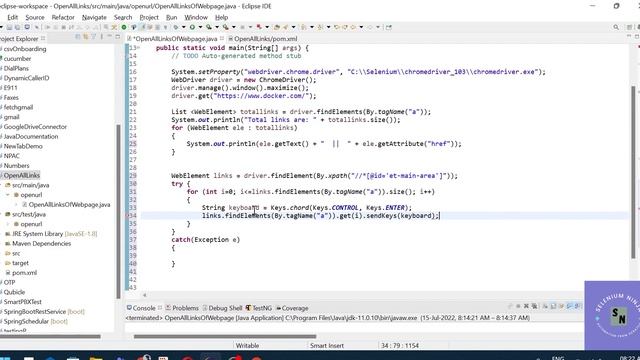
Task: Expand the openurl package under src/test/java
Action: coord(8,224)
